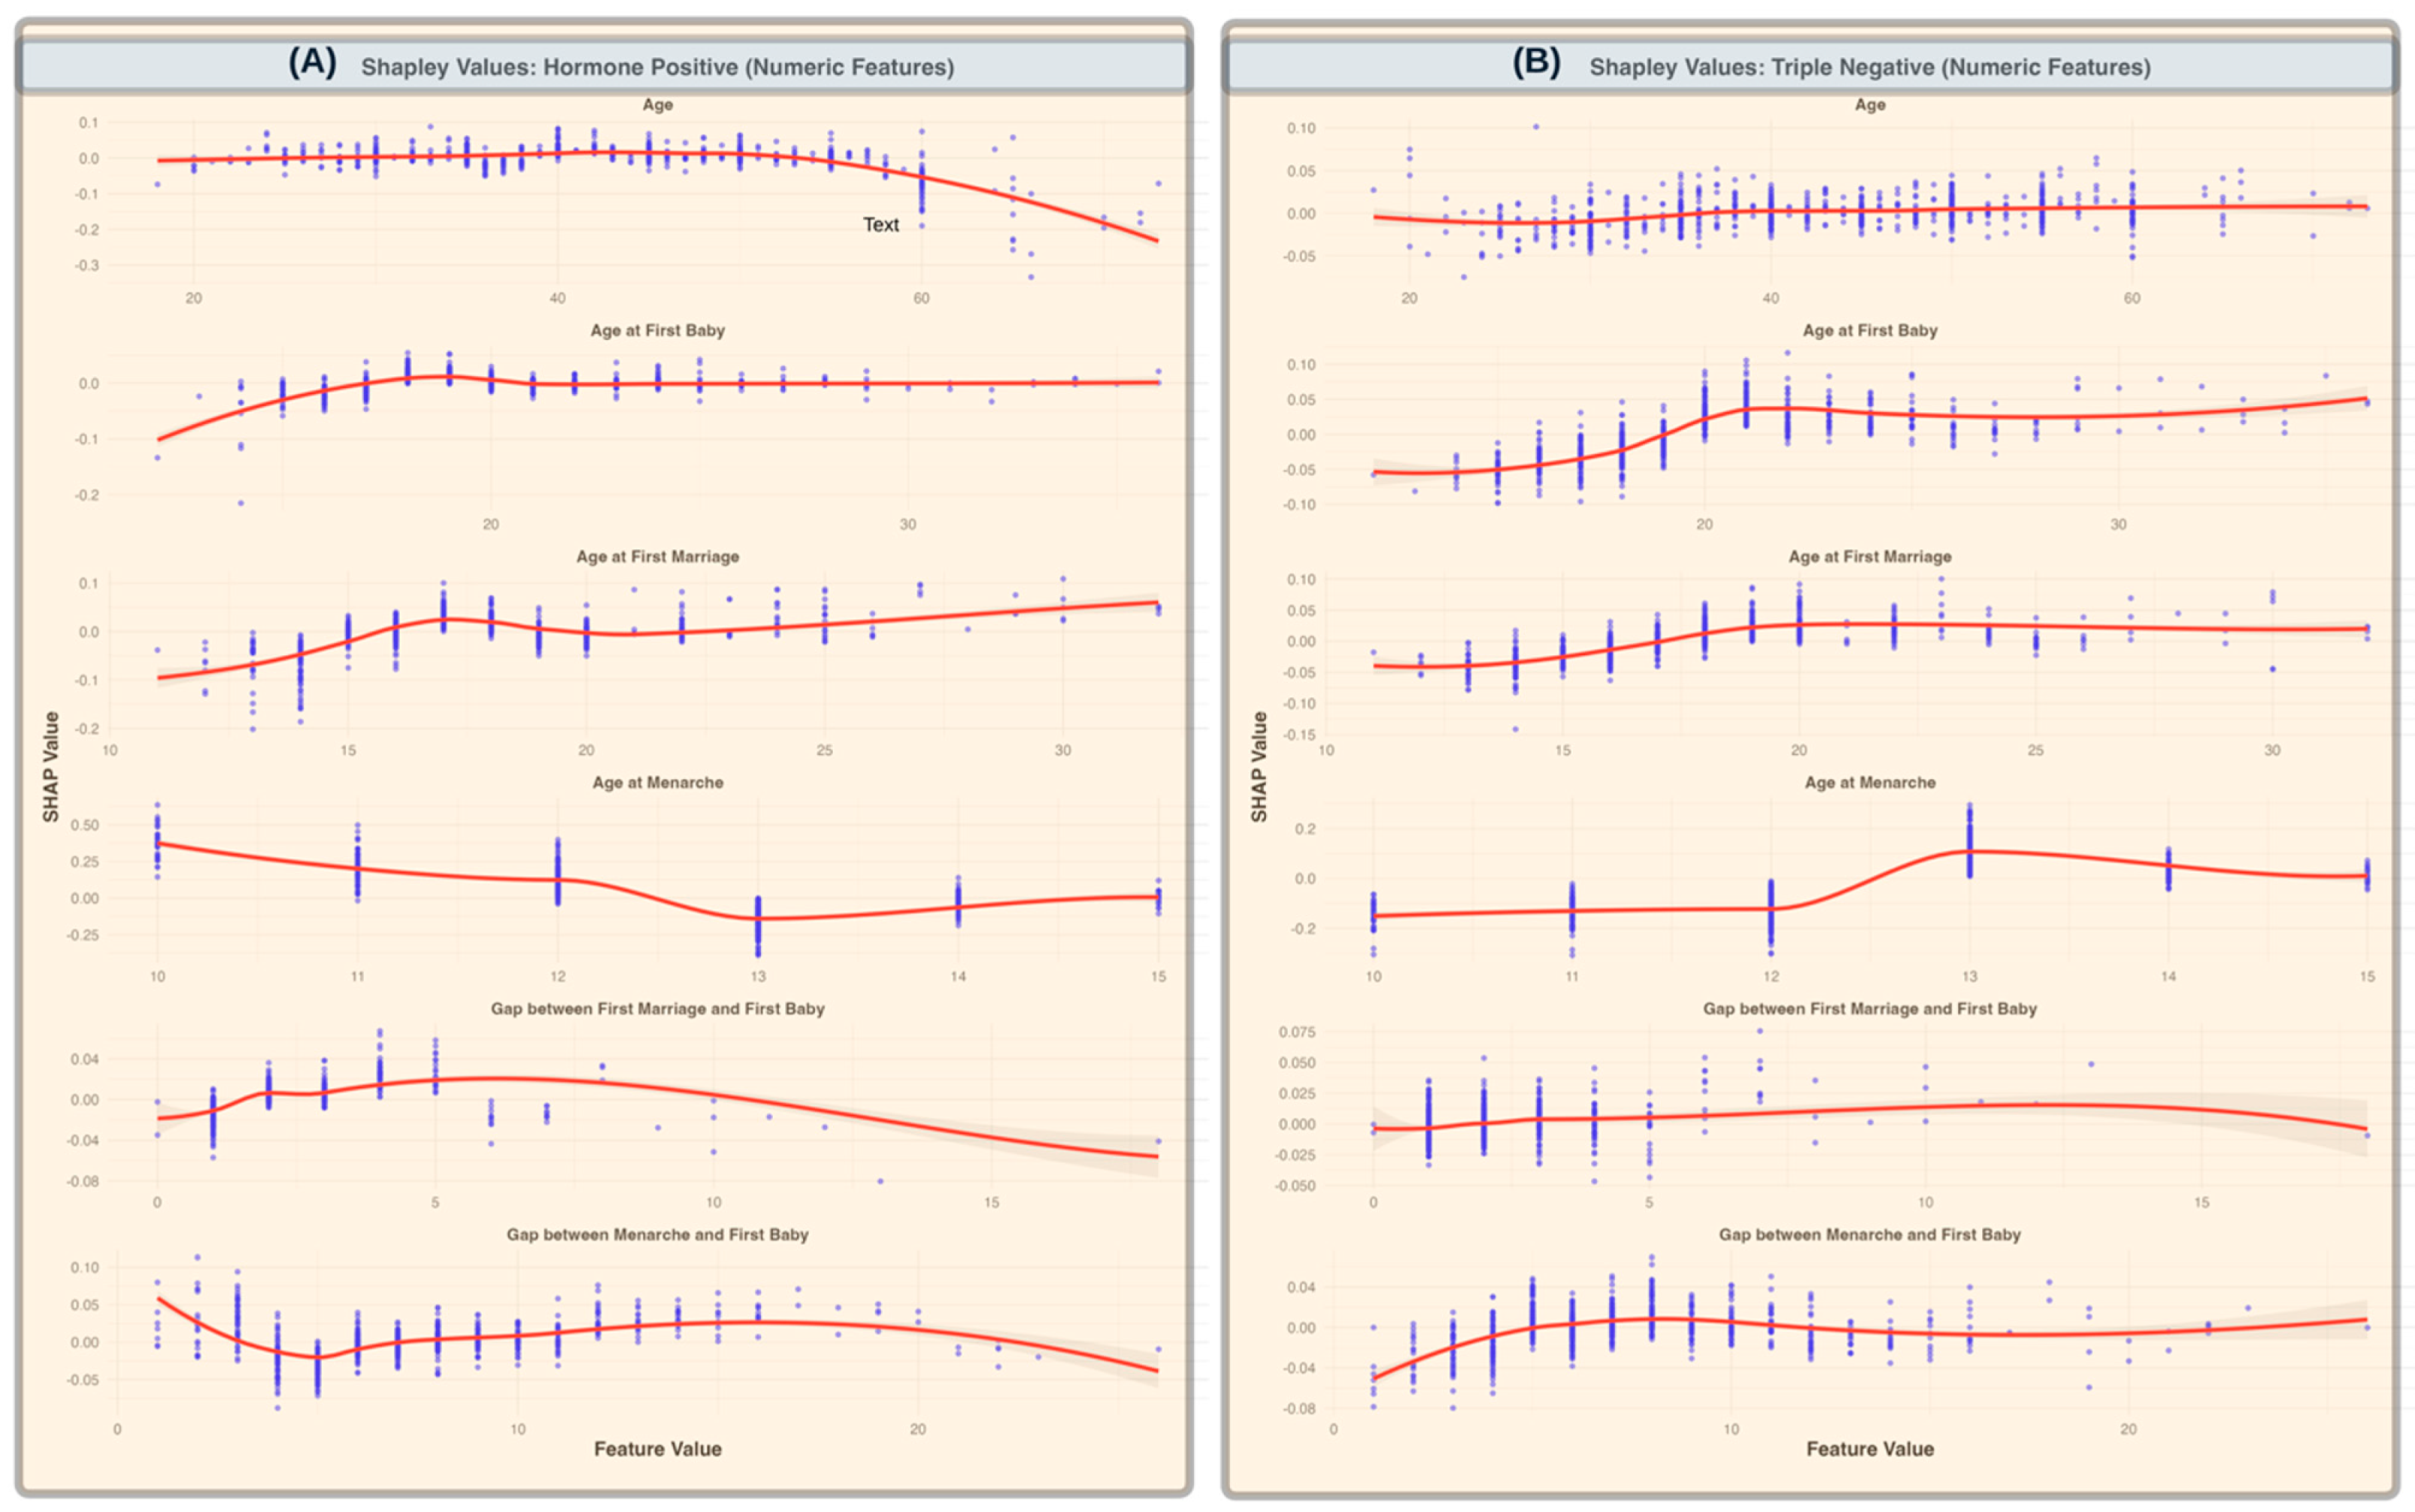This screenshot has height=1512, width=2415.
Task: Click 'Age at First Baby' title in panel A
Action: pyautogui.click(x=657, y=330)
